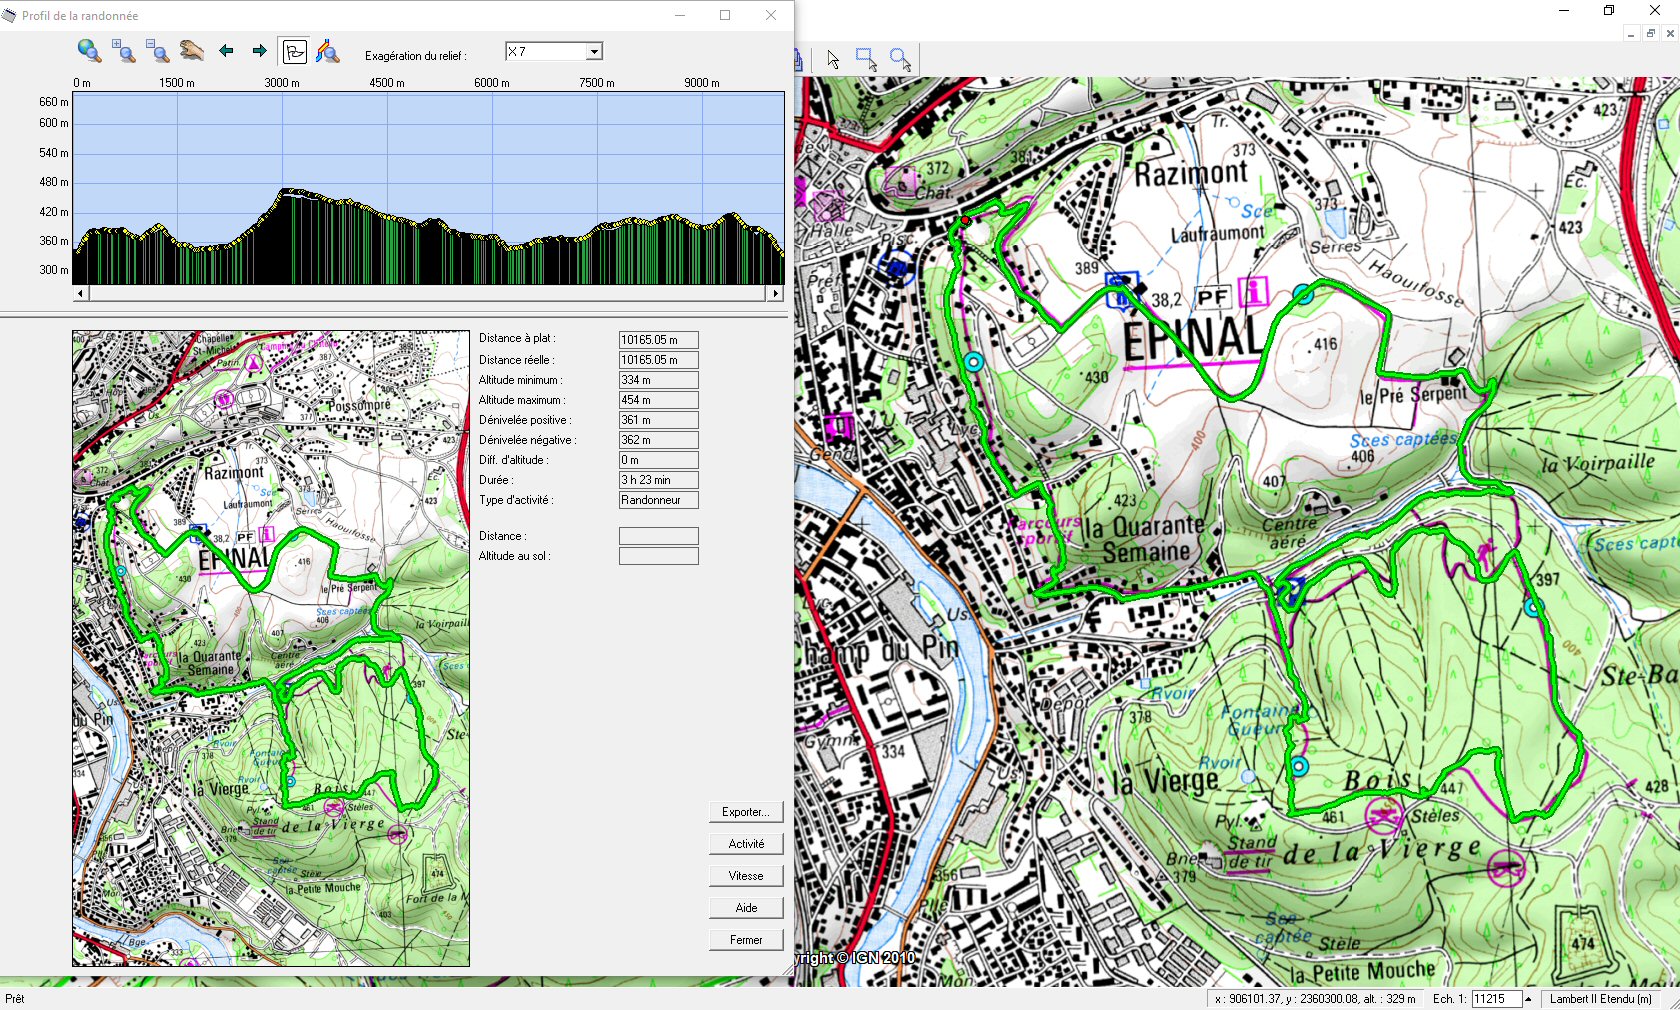The width and height of the screenshot is (1680, 1010).
Task: Click the Exporter... button
Action: coord(746,812)
